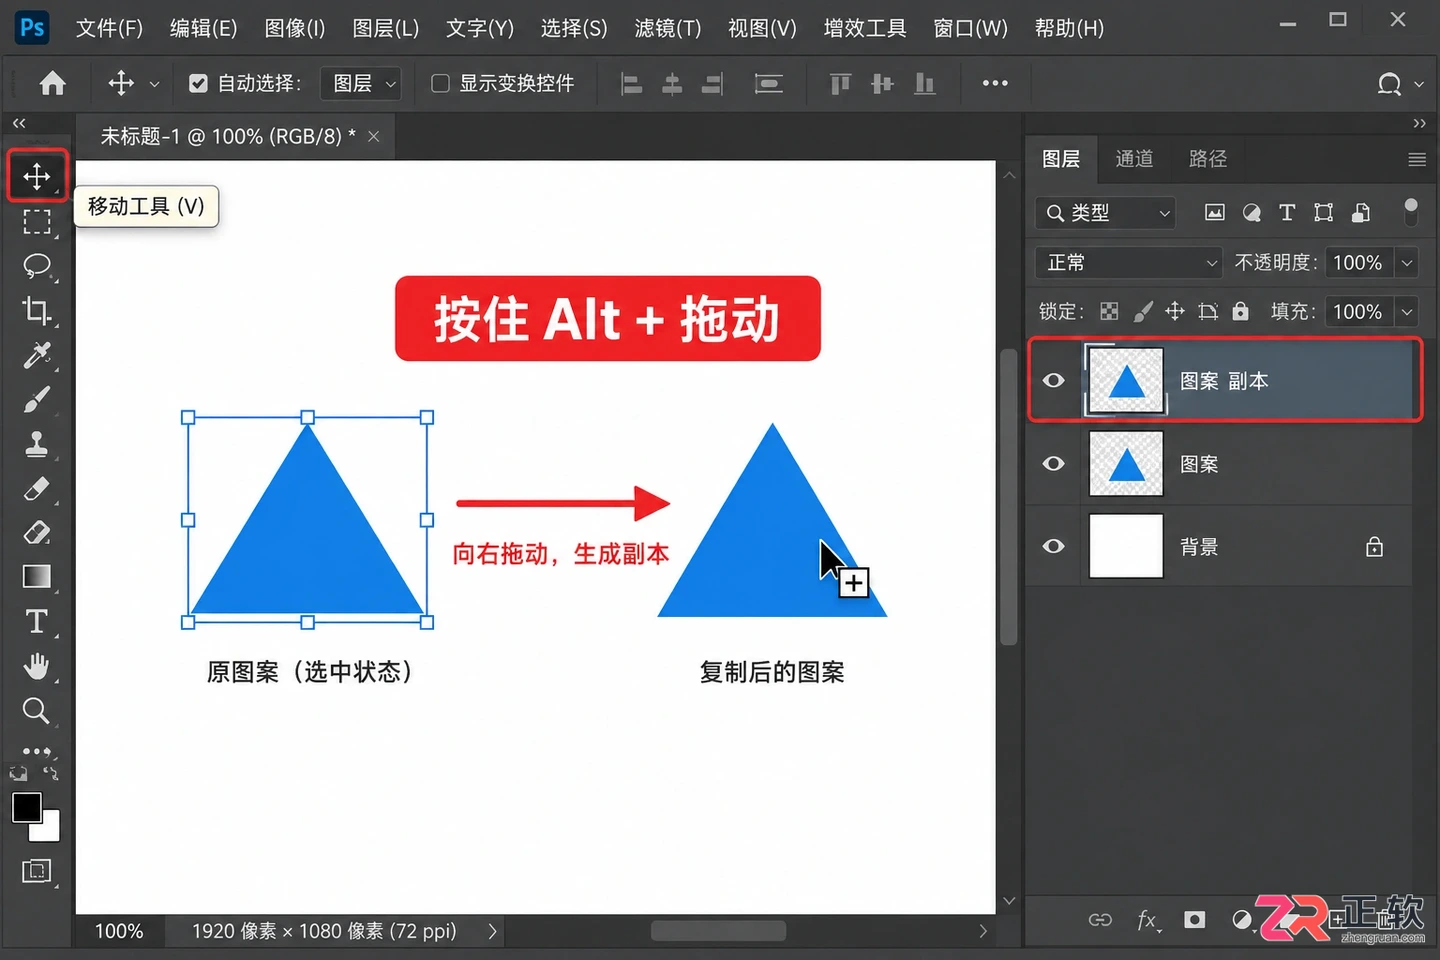Switch to the 通道 tab
Viewport: 1440px width, 960px height.
point(1134,159)
